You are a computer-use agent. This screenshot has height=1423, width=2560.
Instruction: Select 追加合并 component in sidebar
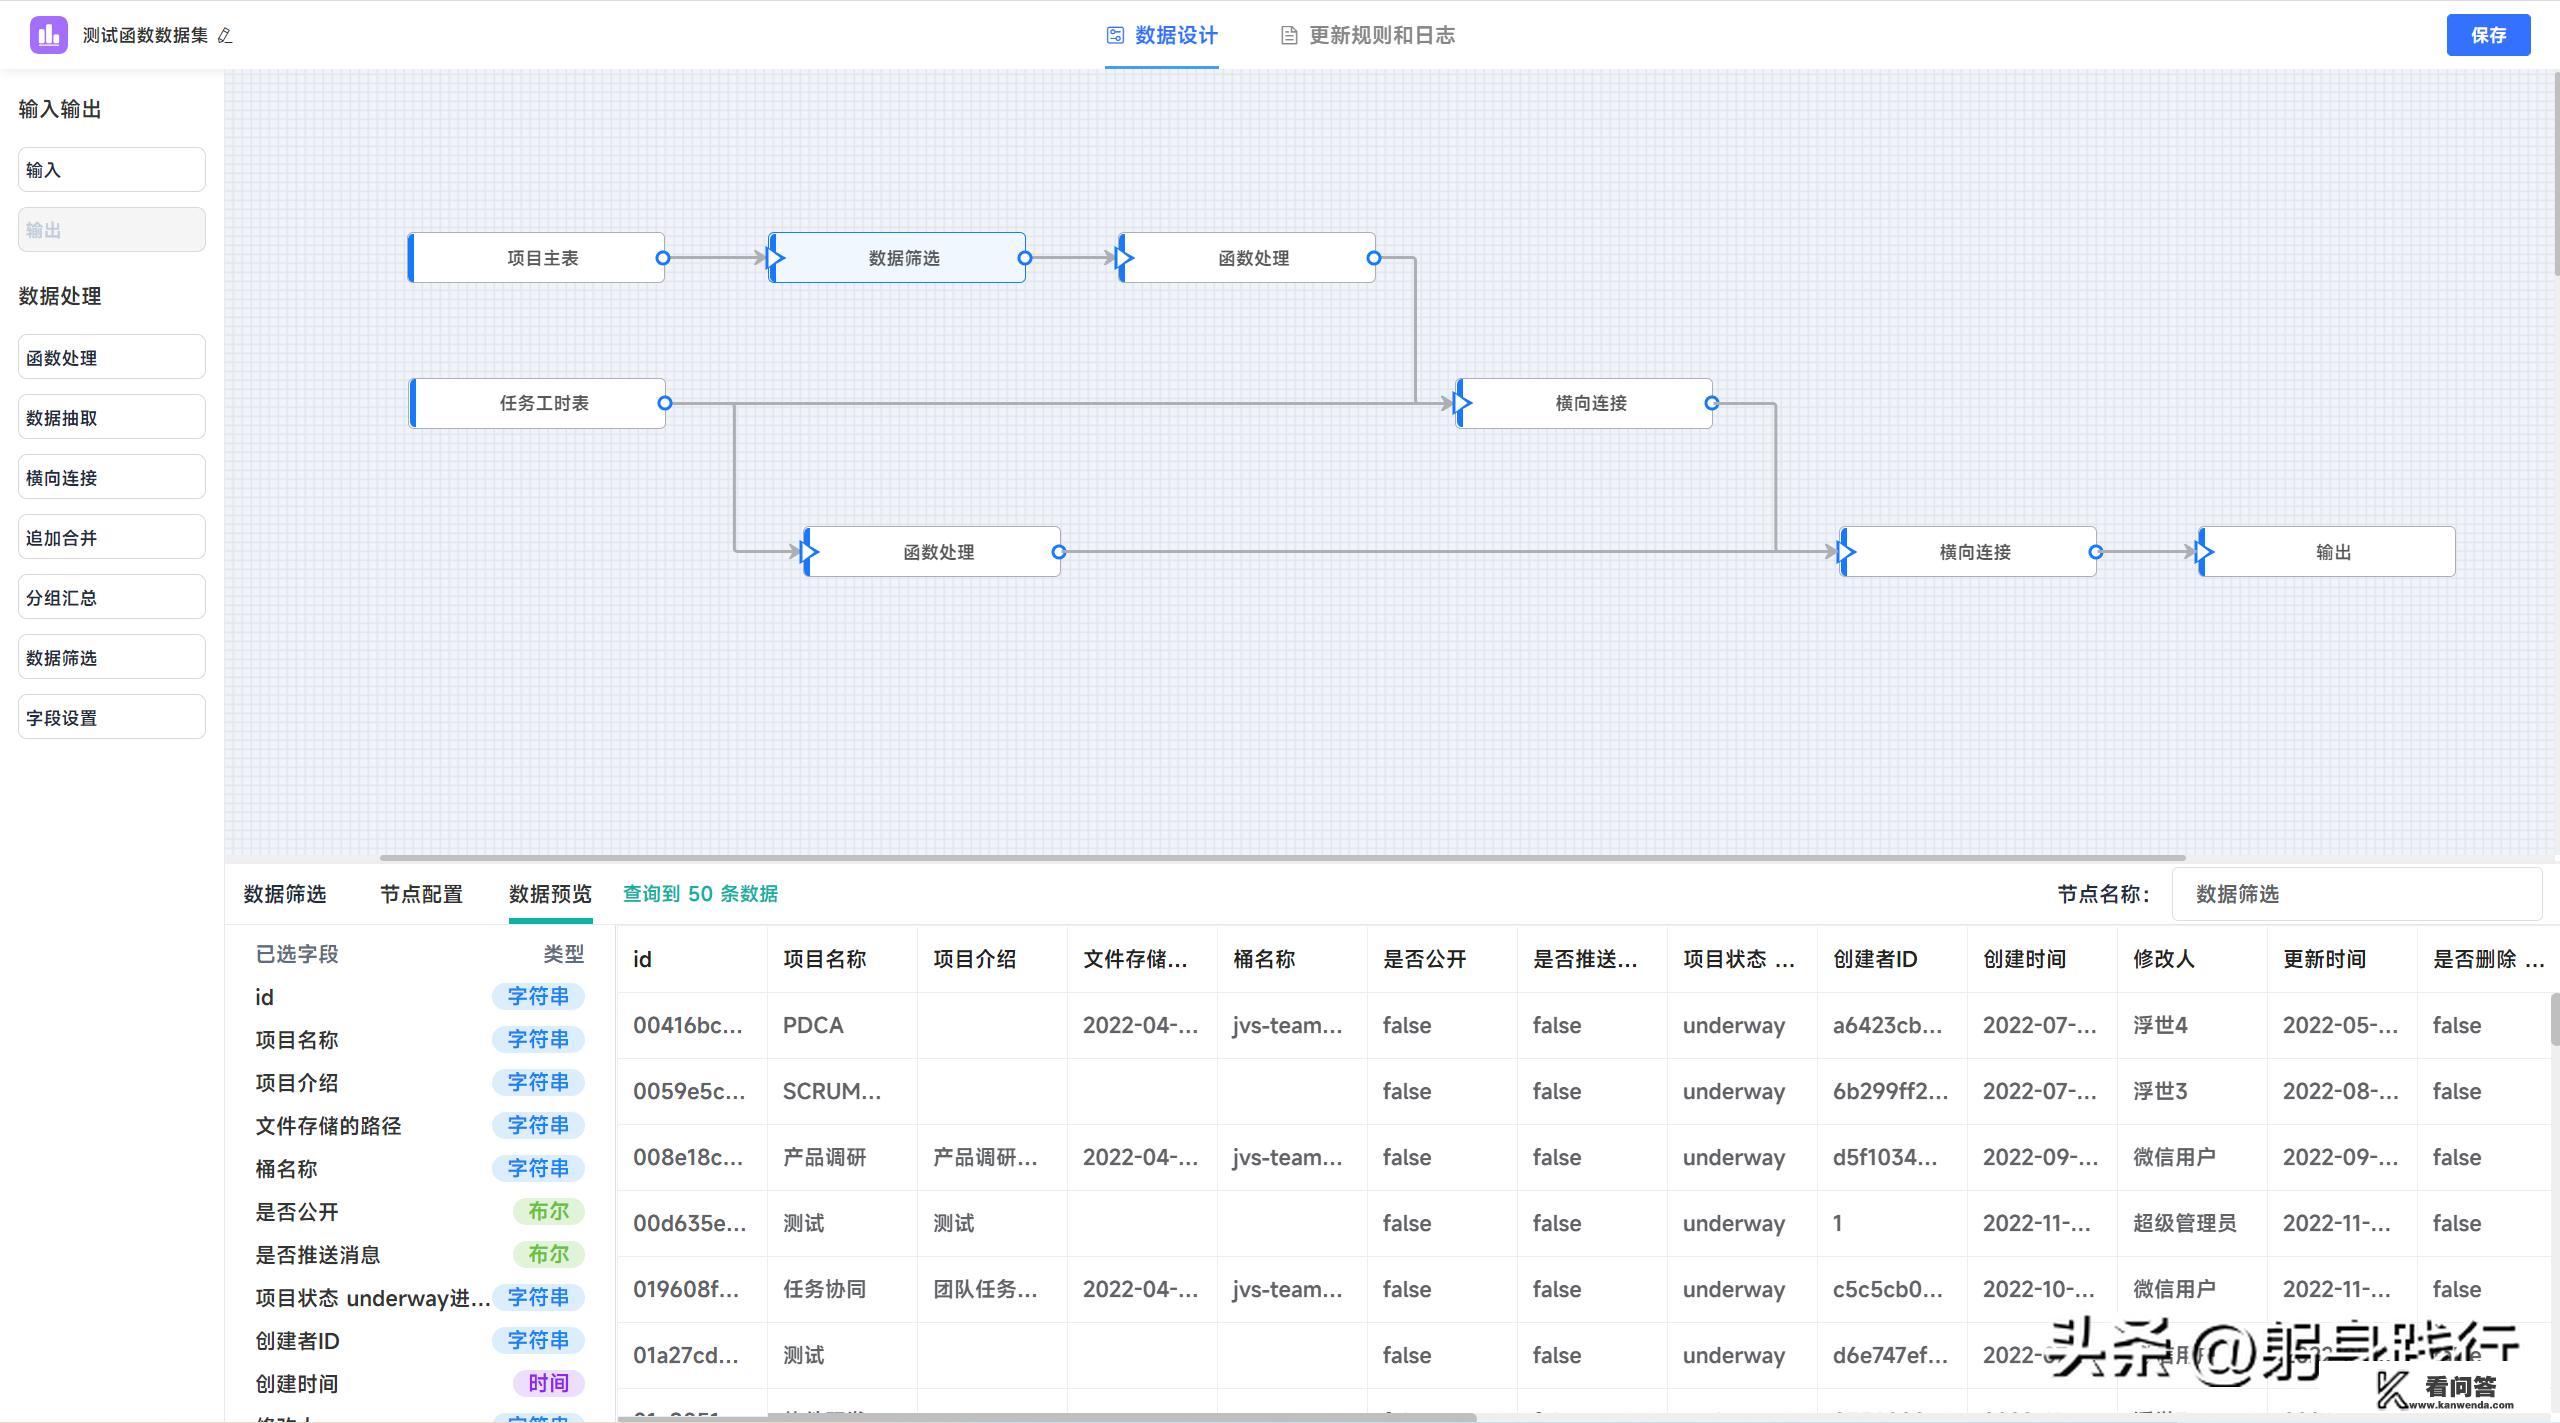pyautogui.click(x=112, y=537)
